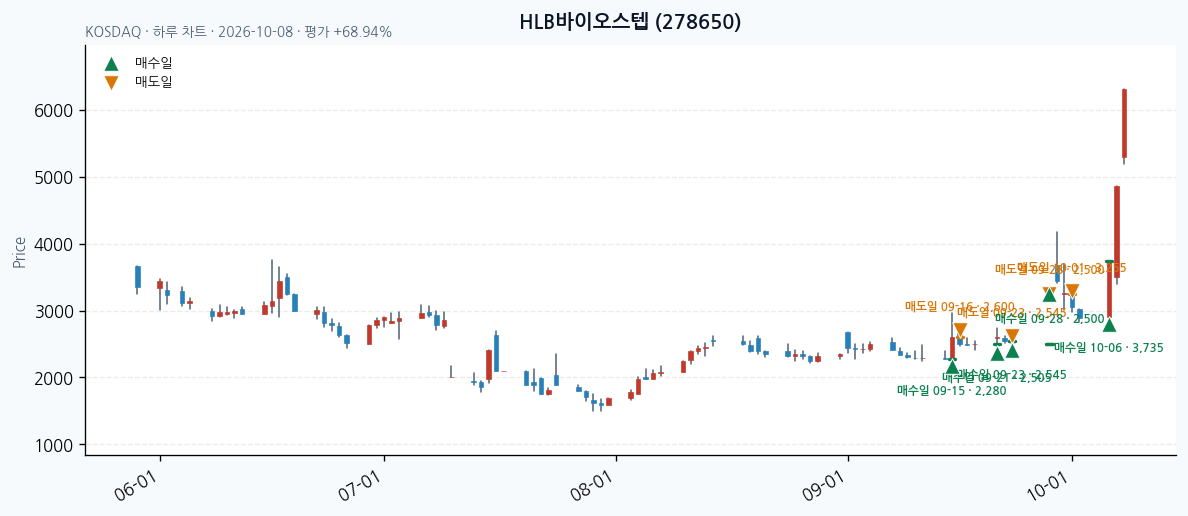The width and height of the screenshot is (1188, 516).
Task: Click the 6000 price axis tick
Action: (x=55, y=111)
